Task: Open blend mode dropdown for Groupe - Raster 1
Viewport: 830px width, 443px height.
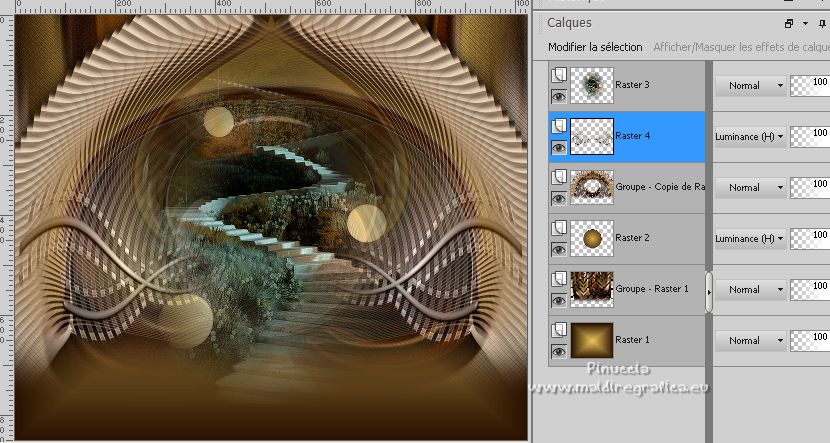Action: pos(750,290)
